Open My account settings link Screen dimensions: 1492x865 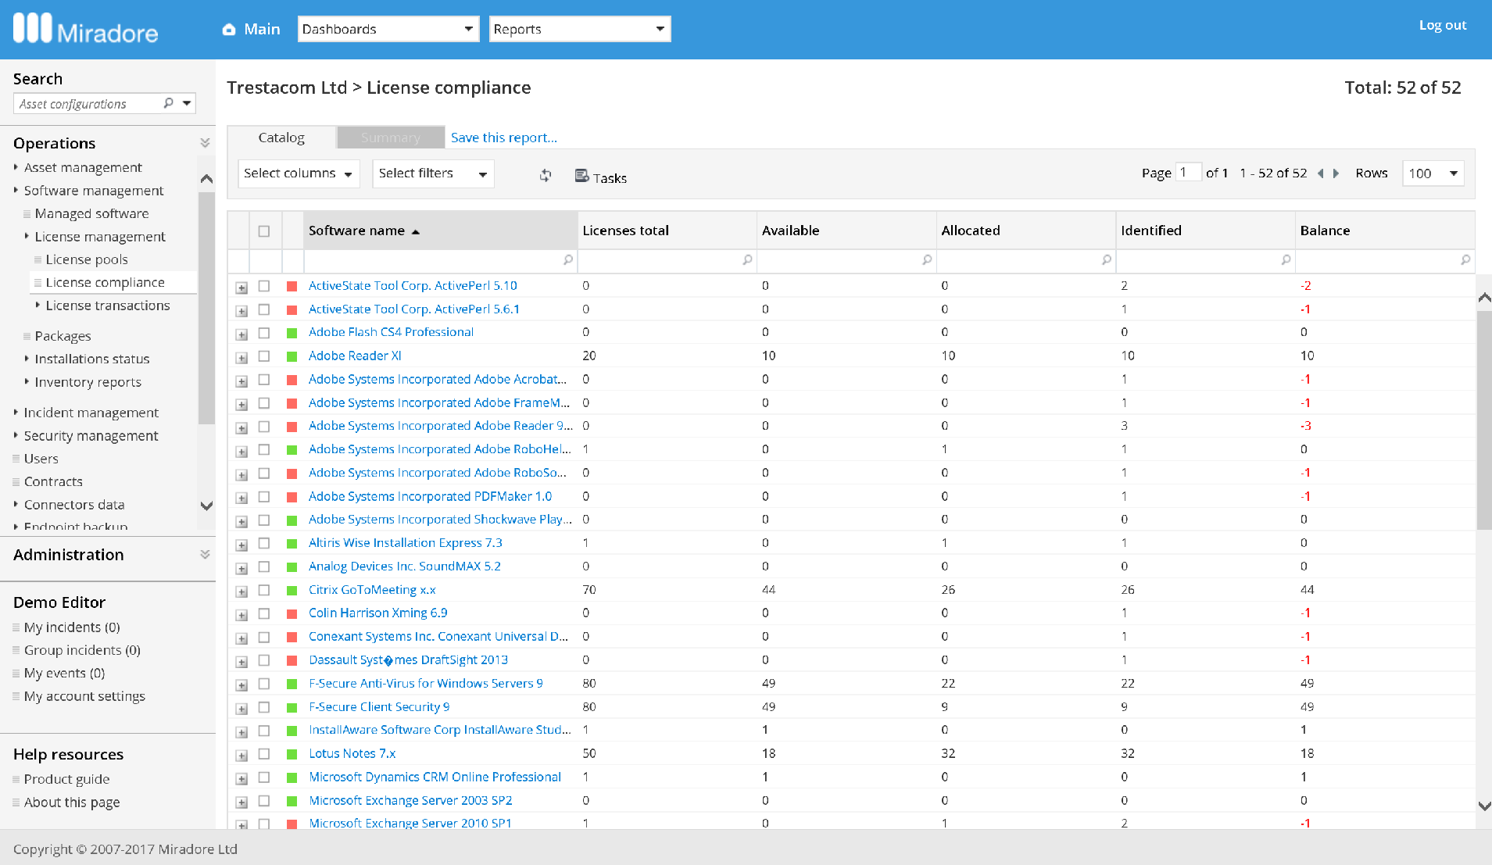(84, 696)
